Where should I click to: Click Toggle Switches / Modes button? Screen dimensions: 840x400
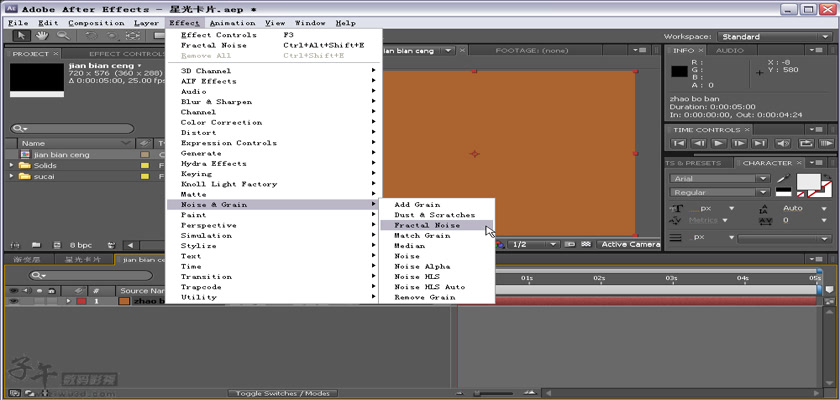coord(282,394)
